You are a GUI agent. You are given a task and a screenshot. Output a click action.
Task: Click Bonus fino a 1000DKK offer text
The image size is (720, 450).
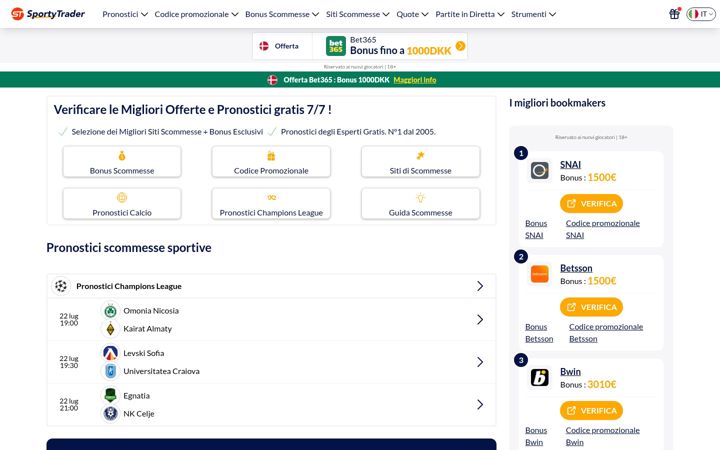pyautogui.click(x=400, y=51)
